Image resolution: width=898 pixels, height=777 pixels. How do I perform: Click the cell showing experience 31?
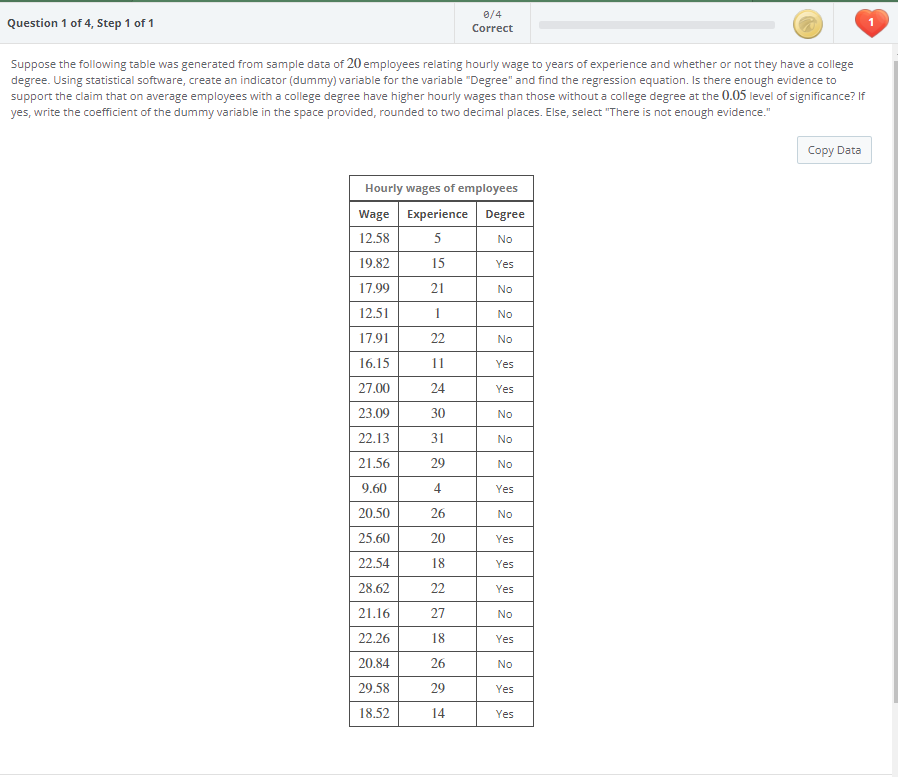[437, 438]
